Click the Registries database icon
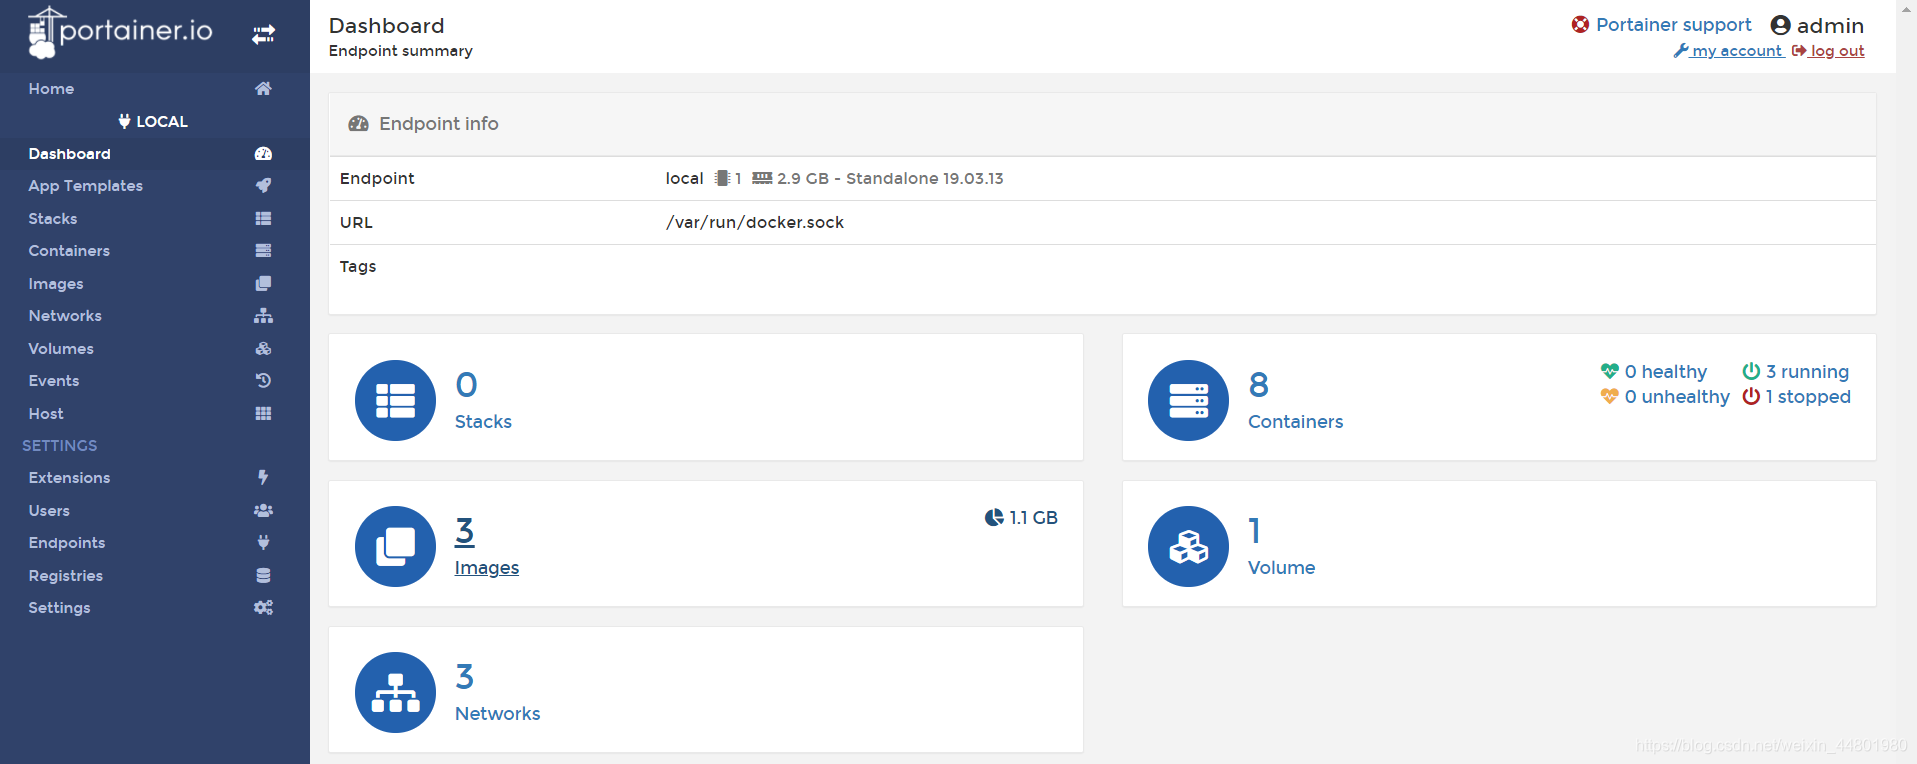 coord(263,575)
